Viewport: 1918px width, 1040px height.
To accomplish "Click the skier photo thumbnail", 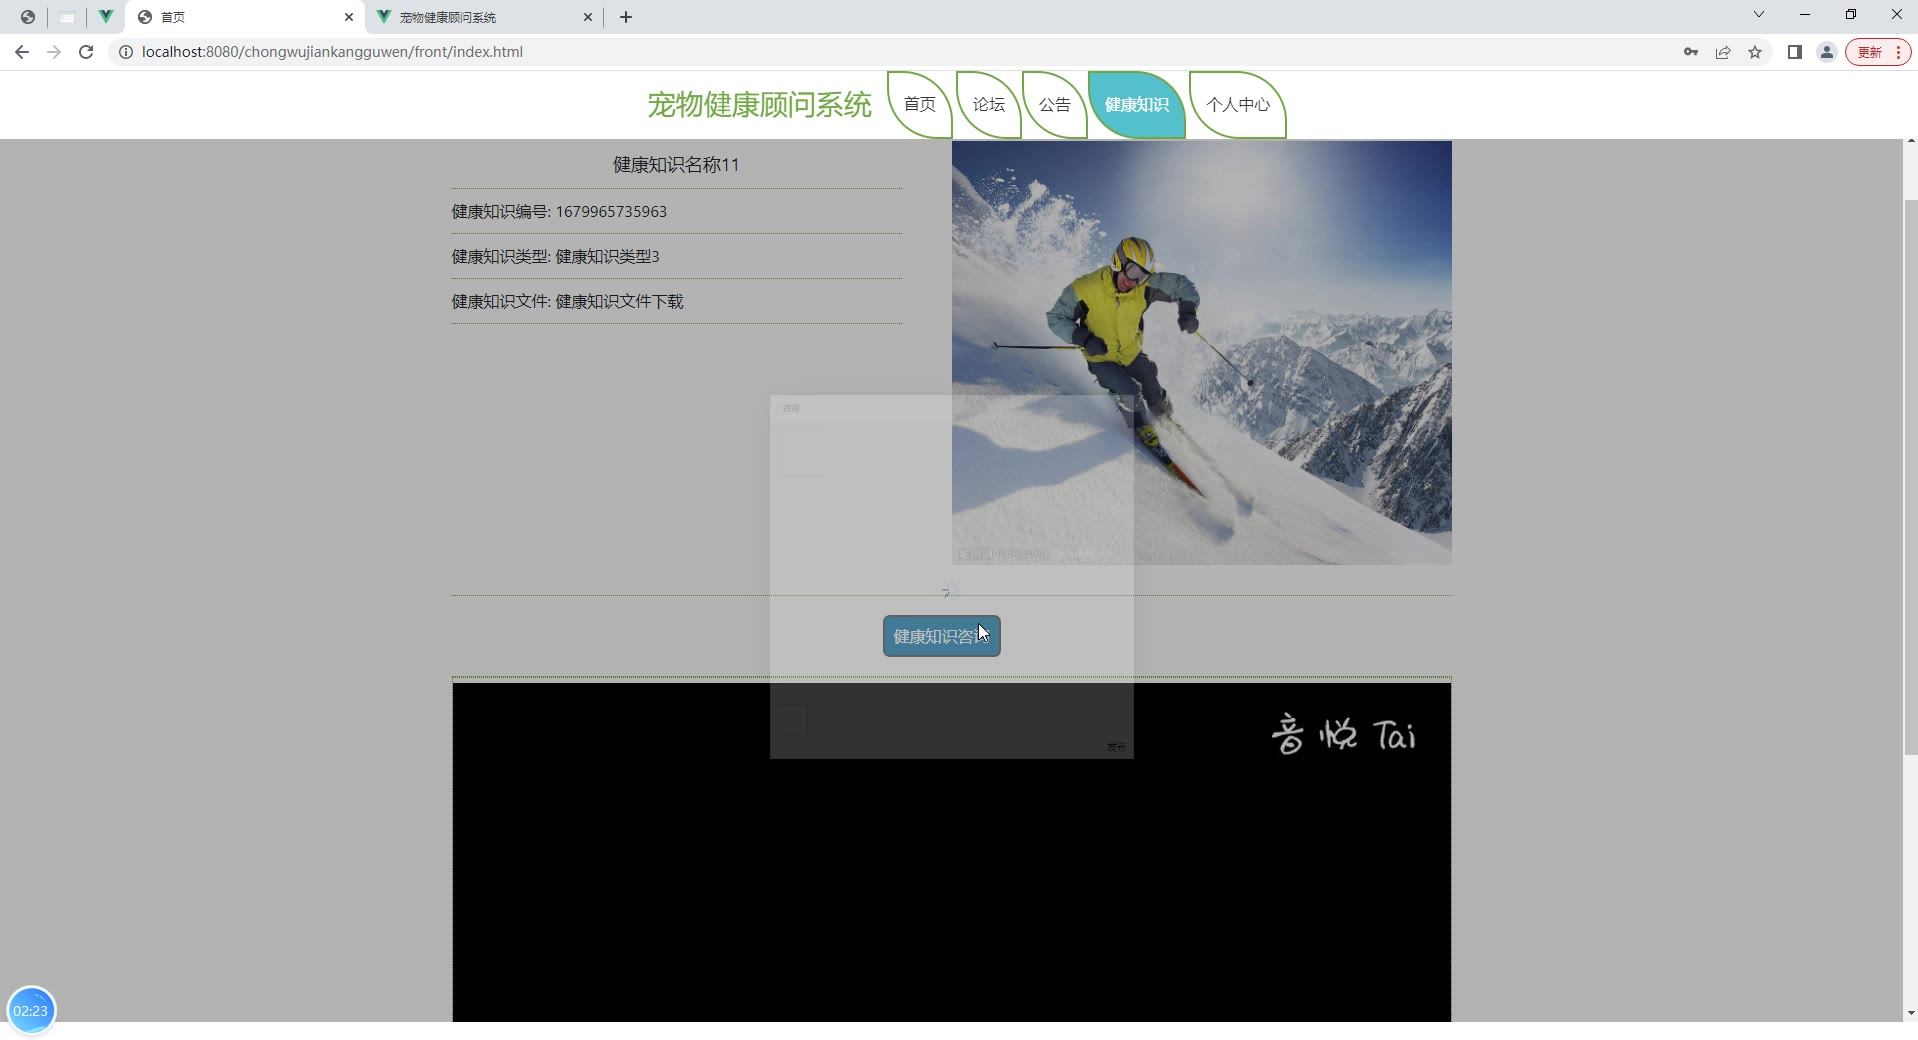I will coord(1202,352).
